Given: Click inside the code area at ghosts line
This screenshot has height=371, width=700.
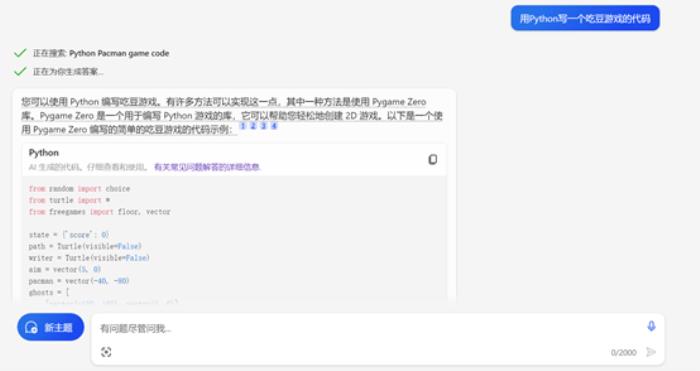Looking at the screenshot, I should [49, 292].
